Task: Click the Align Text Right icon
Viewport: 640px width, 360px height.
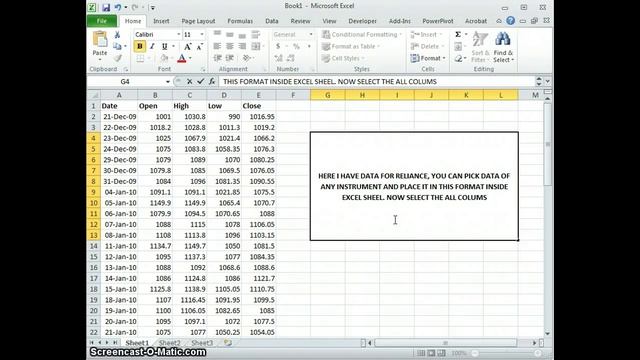Action: (242, 47)
